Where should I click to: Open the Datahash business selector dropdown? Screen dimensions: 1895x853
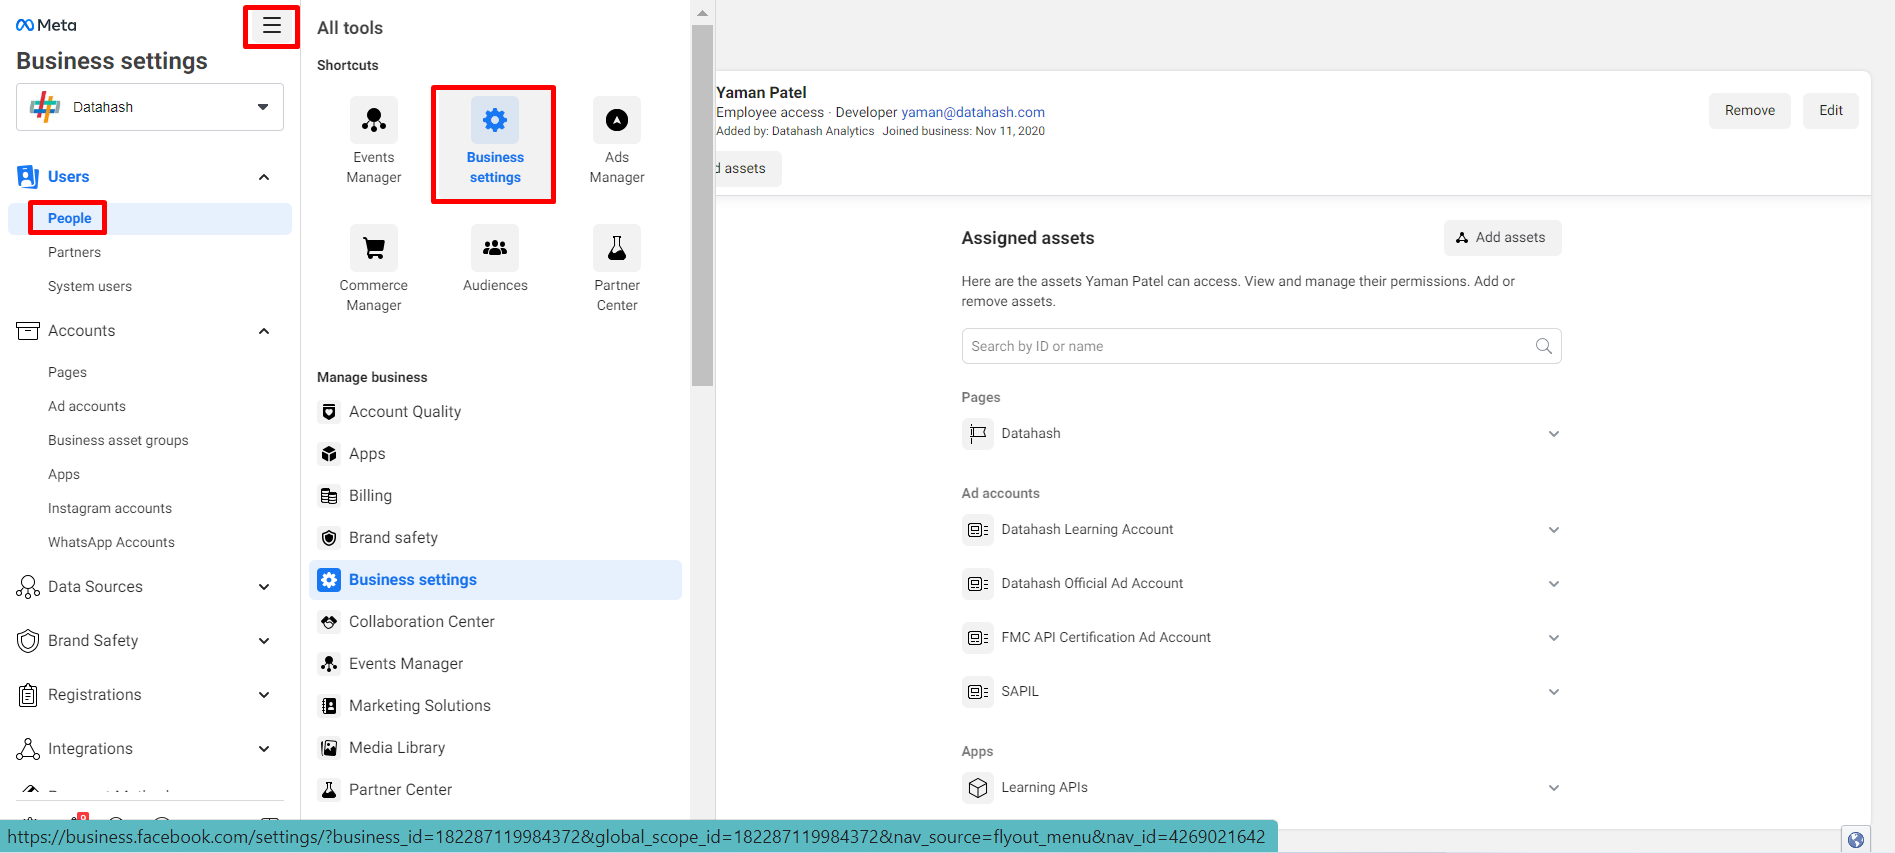coord(150,107)
